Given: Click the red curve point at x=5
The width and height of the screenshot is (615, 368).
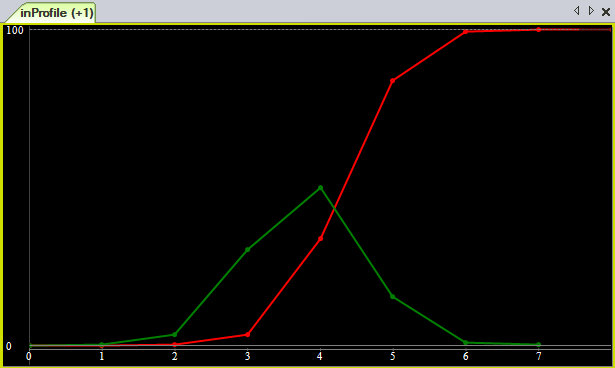Looking at the screenshot, I should tap(393, 81).
